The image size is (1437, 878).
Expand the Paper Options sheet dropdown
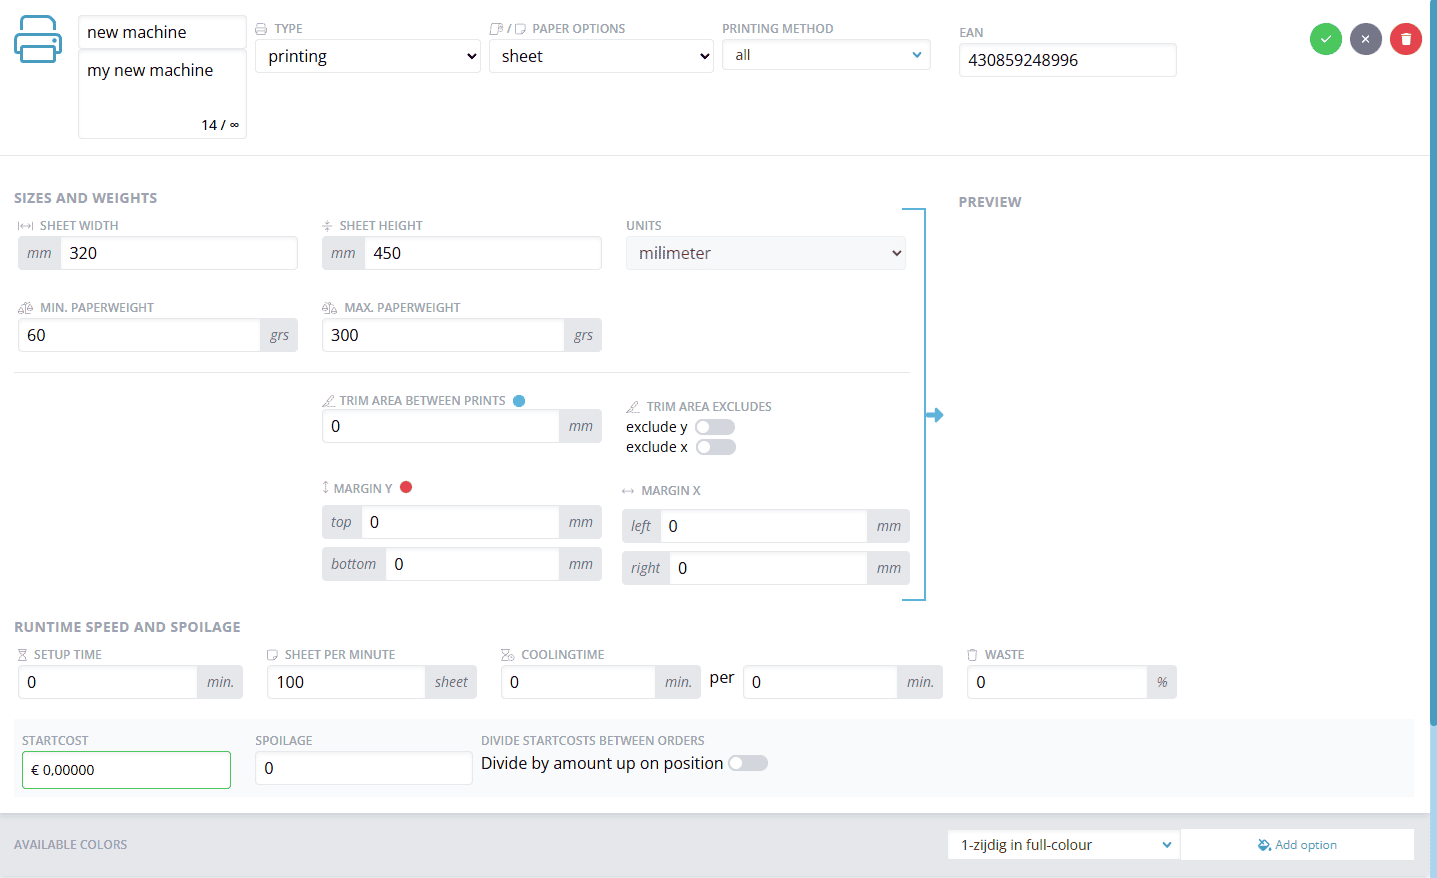pos(601,56)
